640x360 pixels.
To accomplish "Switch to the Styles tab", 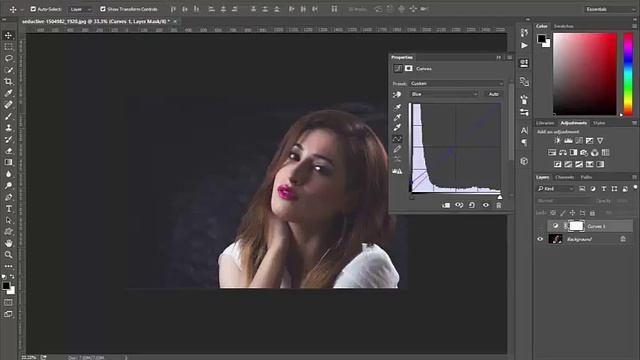I will [599, 123].
